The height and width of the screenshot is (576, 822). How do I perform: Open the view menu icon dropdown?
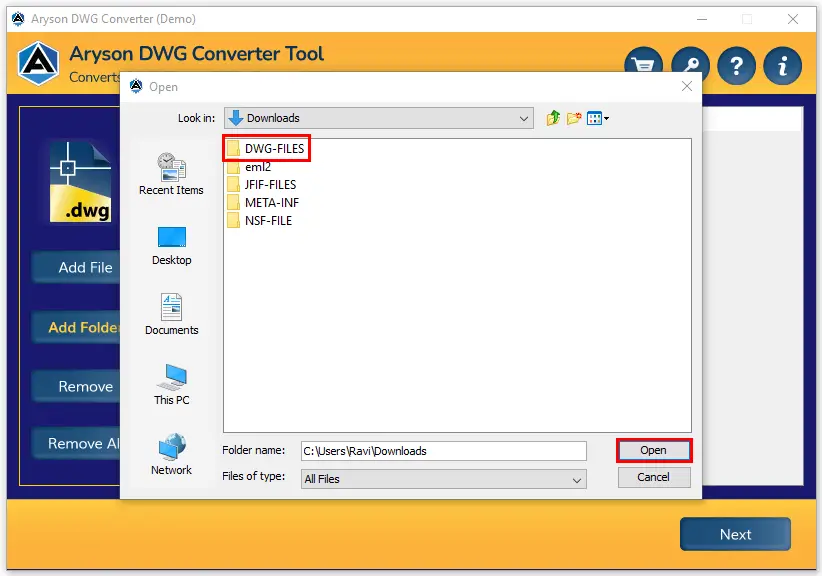click(x=598, y=118)
